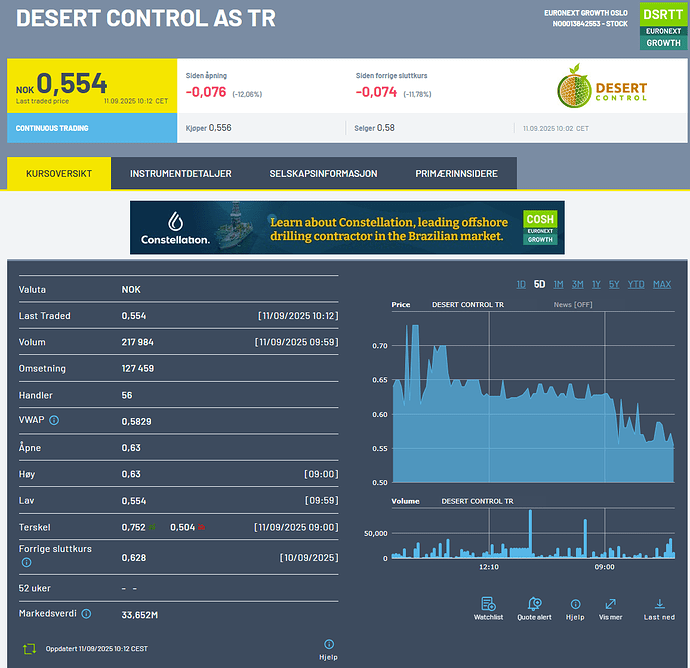Select the MAX chart range
Screen dimensions: 690x668
[662, 284]
